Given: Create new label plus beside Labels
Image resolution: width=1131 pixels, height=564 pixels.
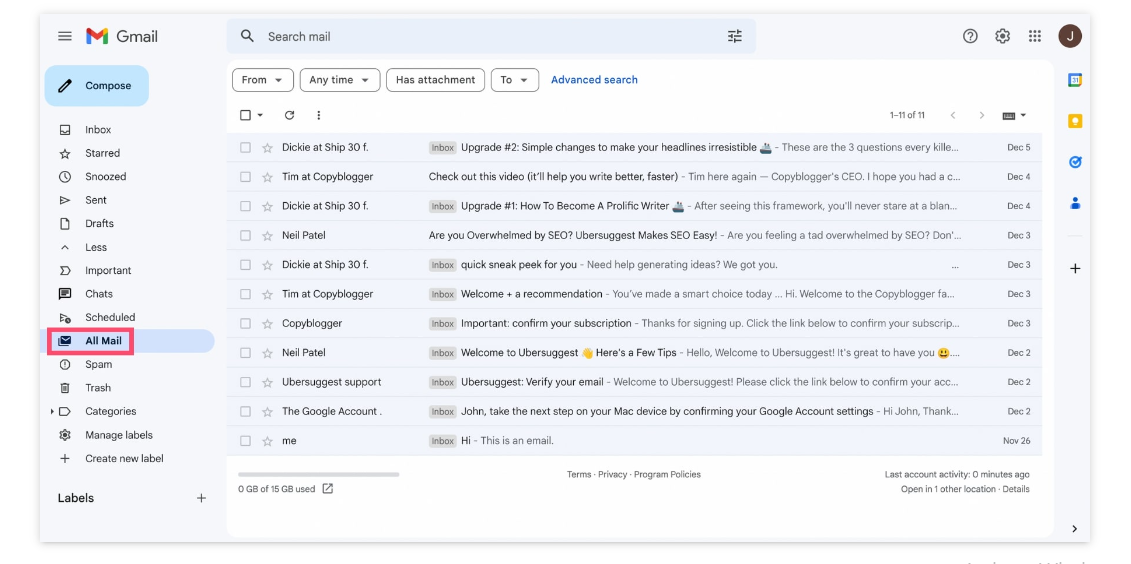Looking at the screenshot, I should click(x=201, y=498).
